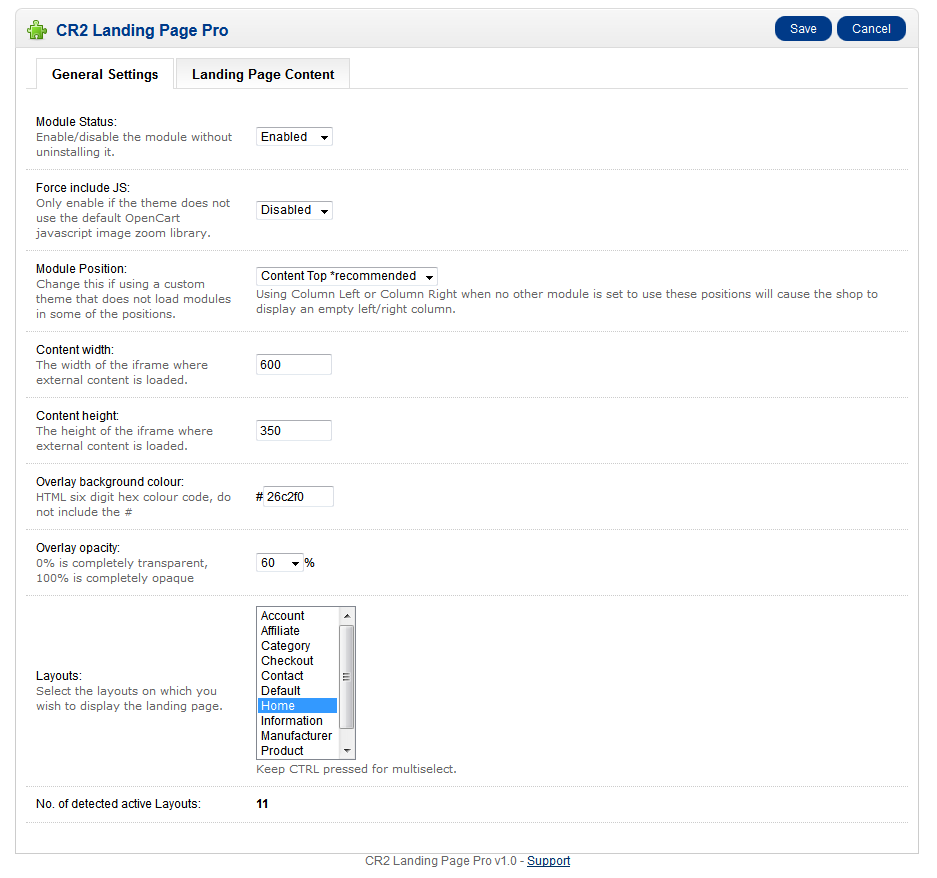
Task: Click the detected active layouts count 11
Action: click(x=262, y=804)
